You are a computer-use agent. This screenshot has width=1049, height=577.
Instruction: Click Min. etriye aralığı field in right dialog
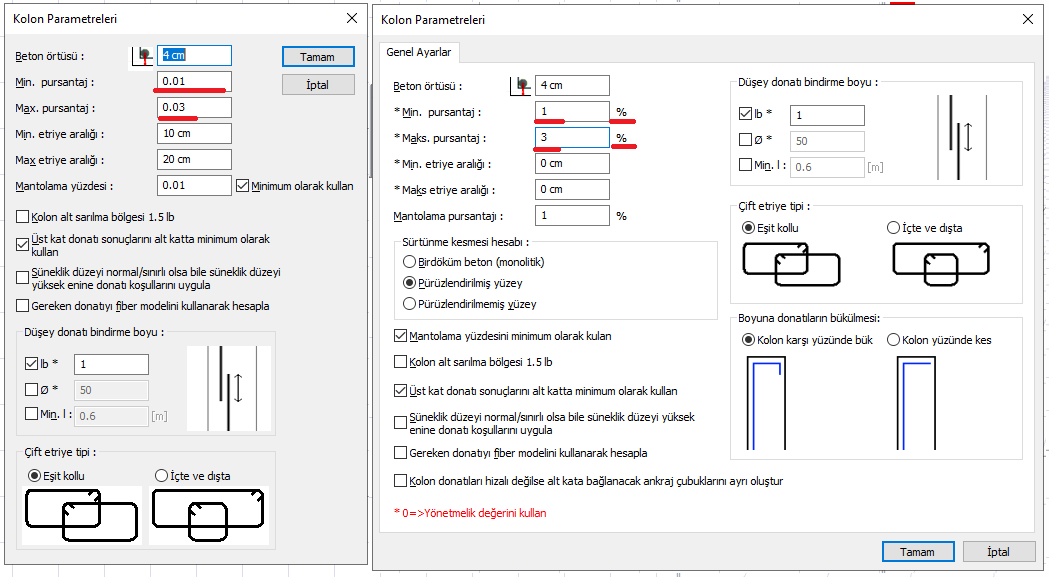[x=573, y=163]
